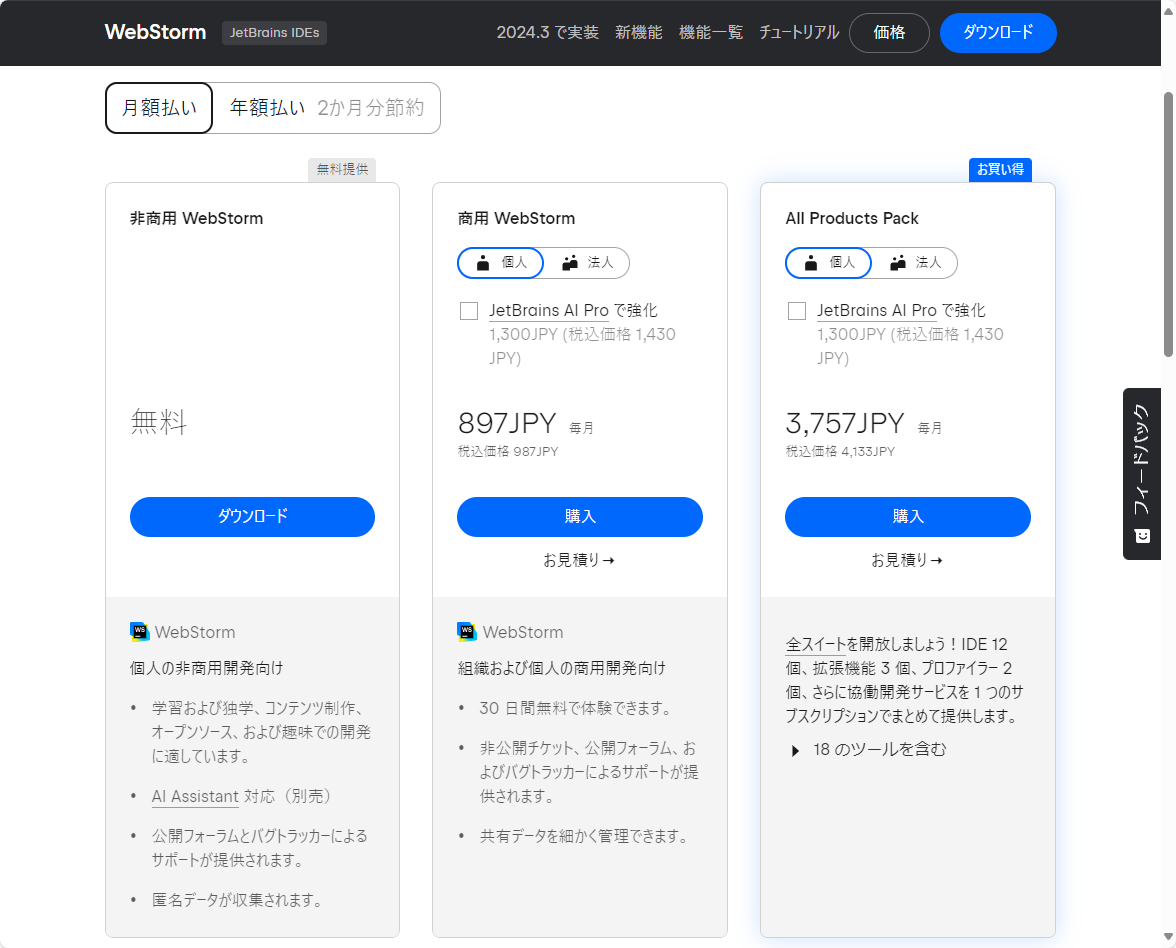
Task: Click the 3,757JPY price text
Action: pos(845,423)
